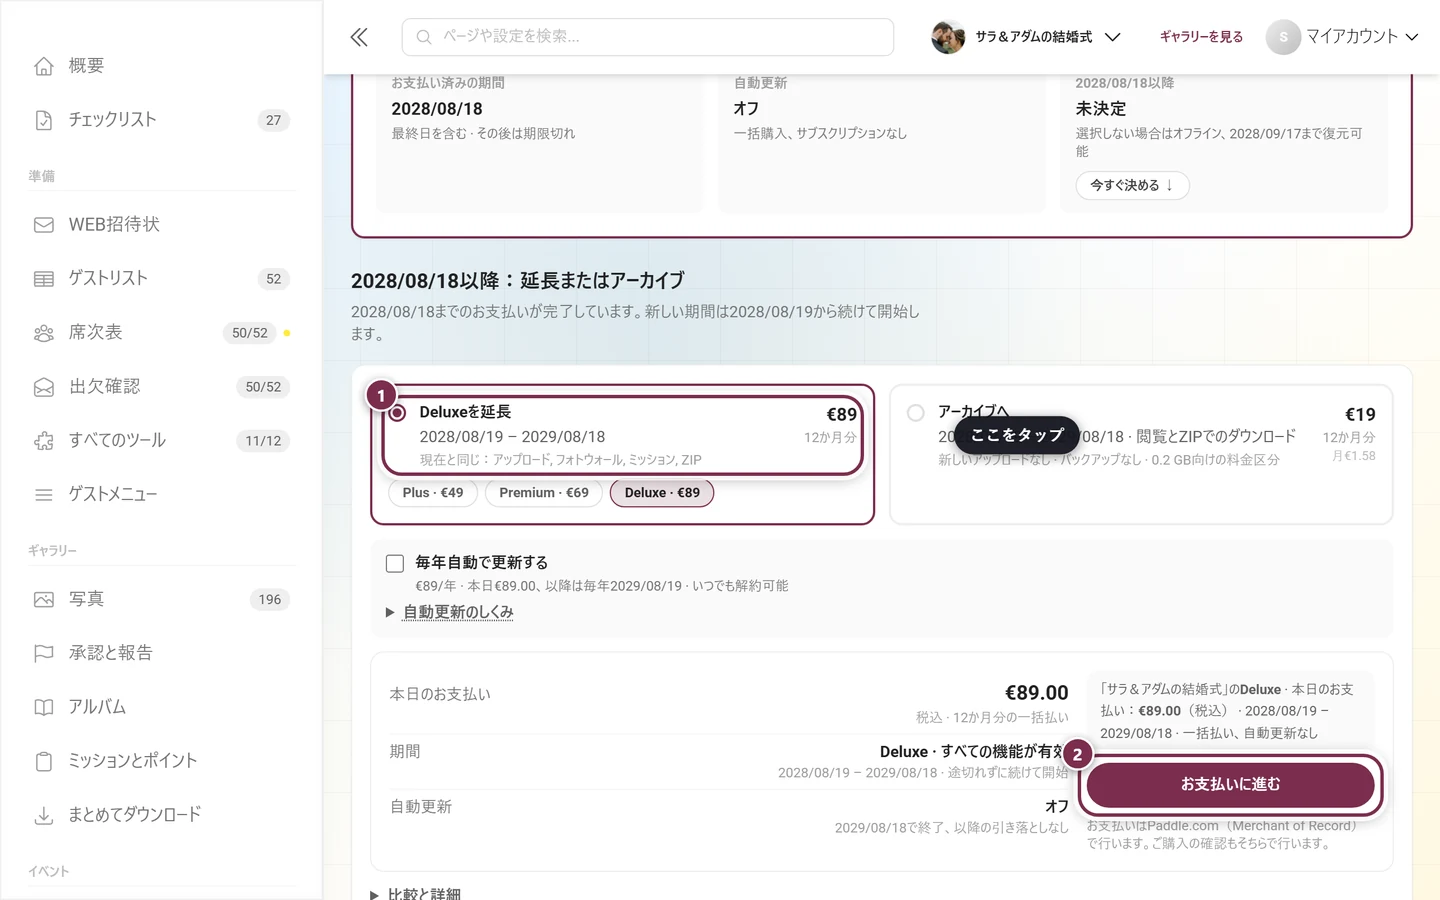Viewport: 1440px width, 900px height.
Task: Click the マイアカウント avatar circle
Action: tap(1283, 37)
